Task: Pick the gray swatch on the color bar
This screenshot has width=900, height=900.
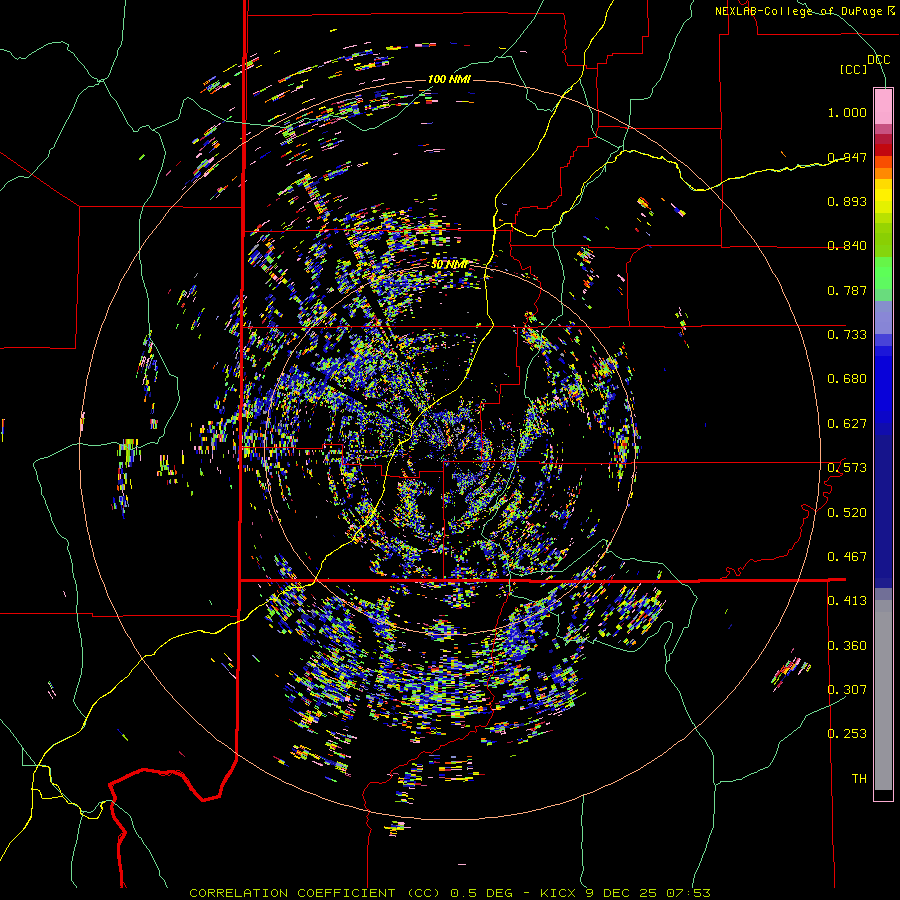Action: click(883, 695)
